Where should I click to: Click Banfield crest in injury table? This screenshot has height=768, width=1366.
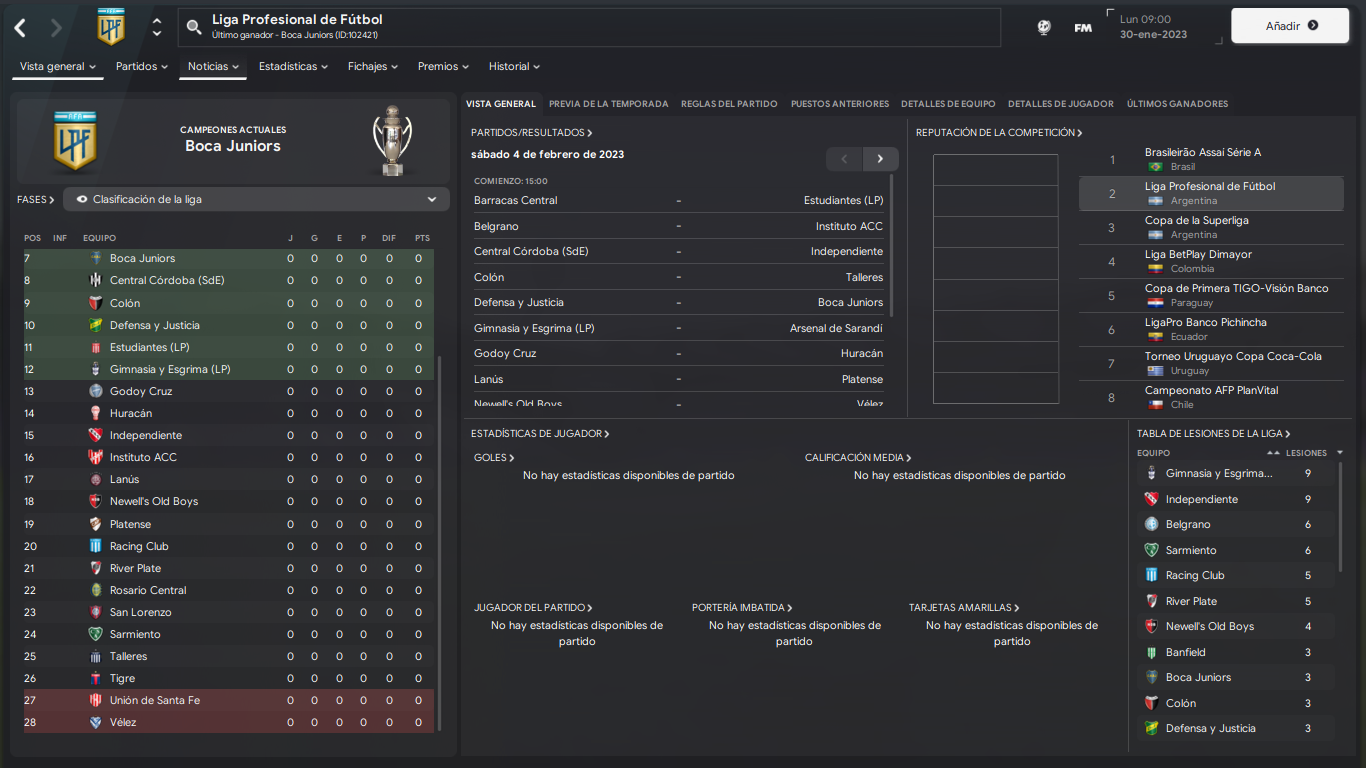[x=1151, y=652]
